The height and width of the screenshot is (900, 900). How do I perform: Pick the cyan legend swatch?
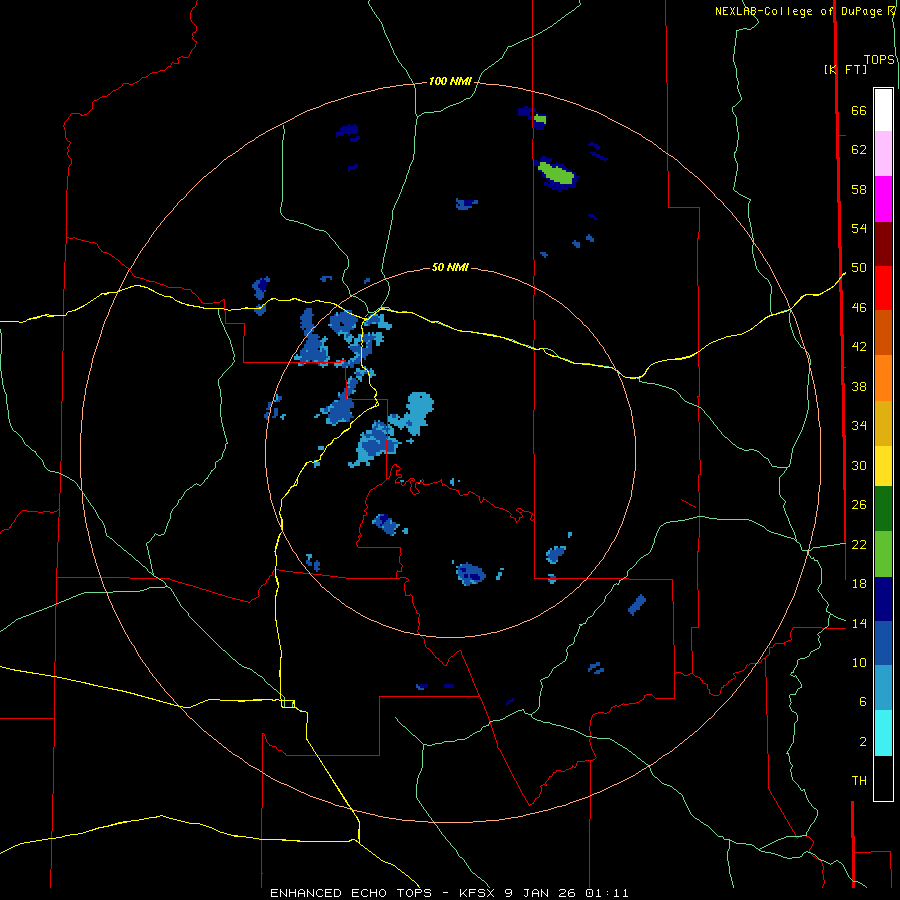pos(883,733)
